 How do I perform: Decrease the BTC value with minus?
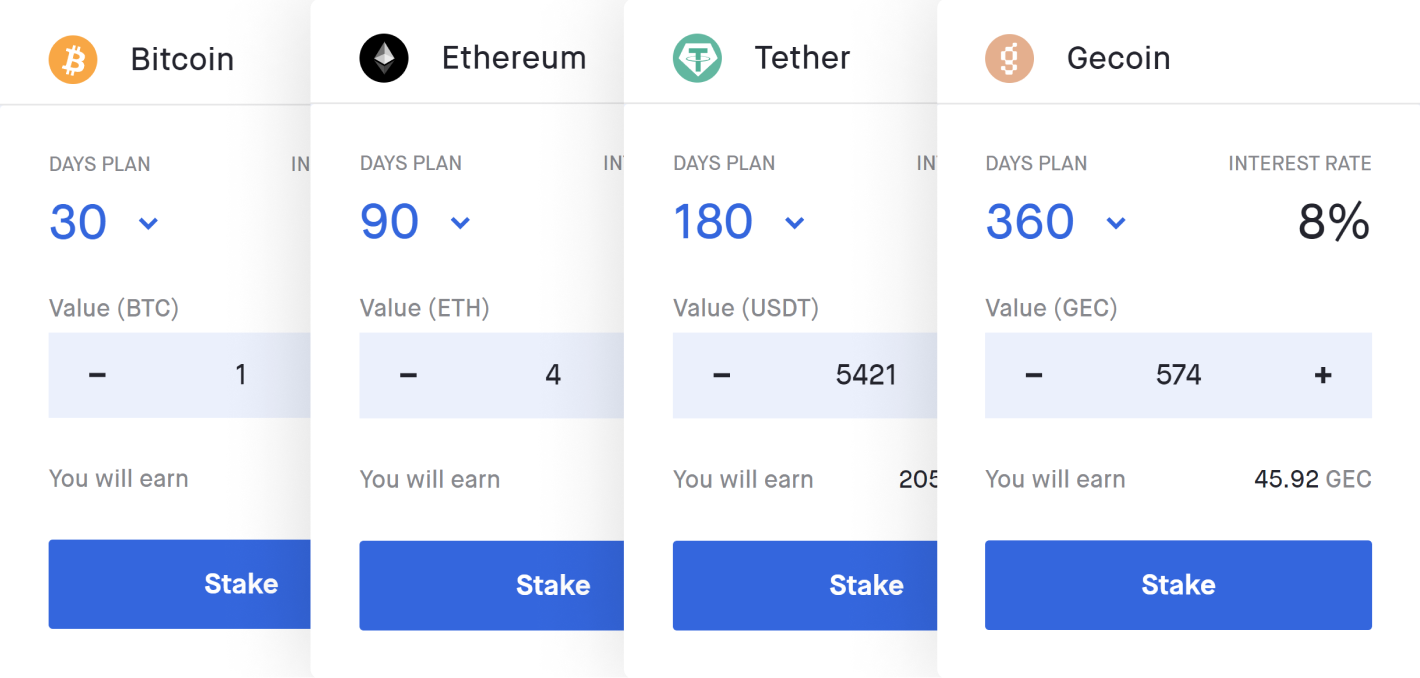coord(97,375)
